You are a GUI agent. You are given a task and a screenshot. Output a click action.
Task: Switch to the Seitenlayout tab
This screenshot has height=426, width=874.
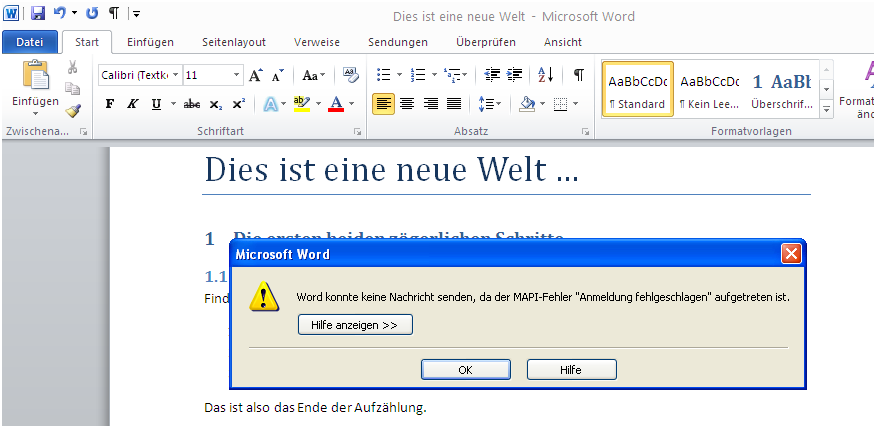[x=234, y=42]
